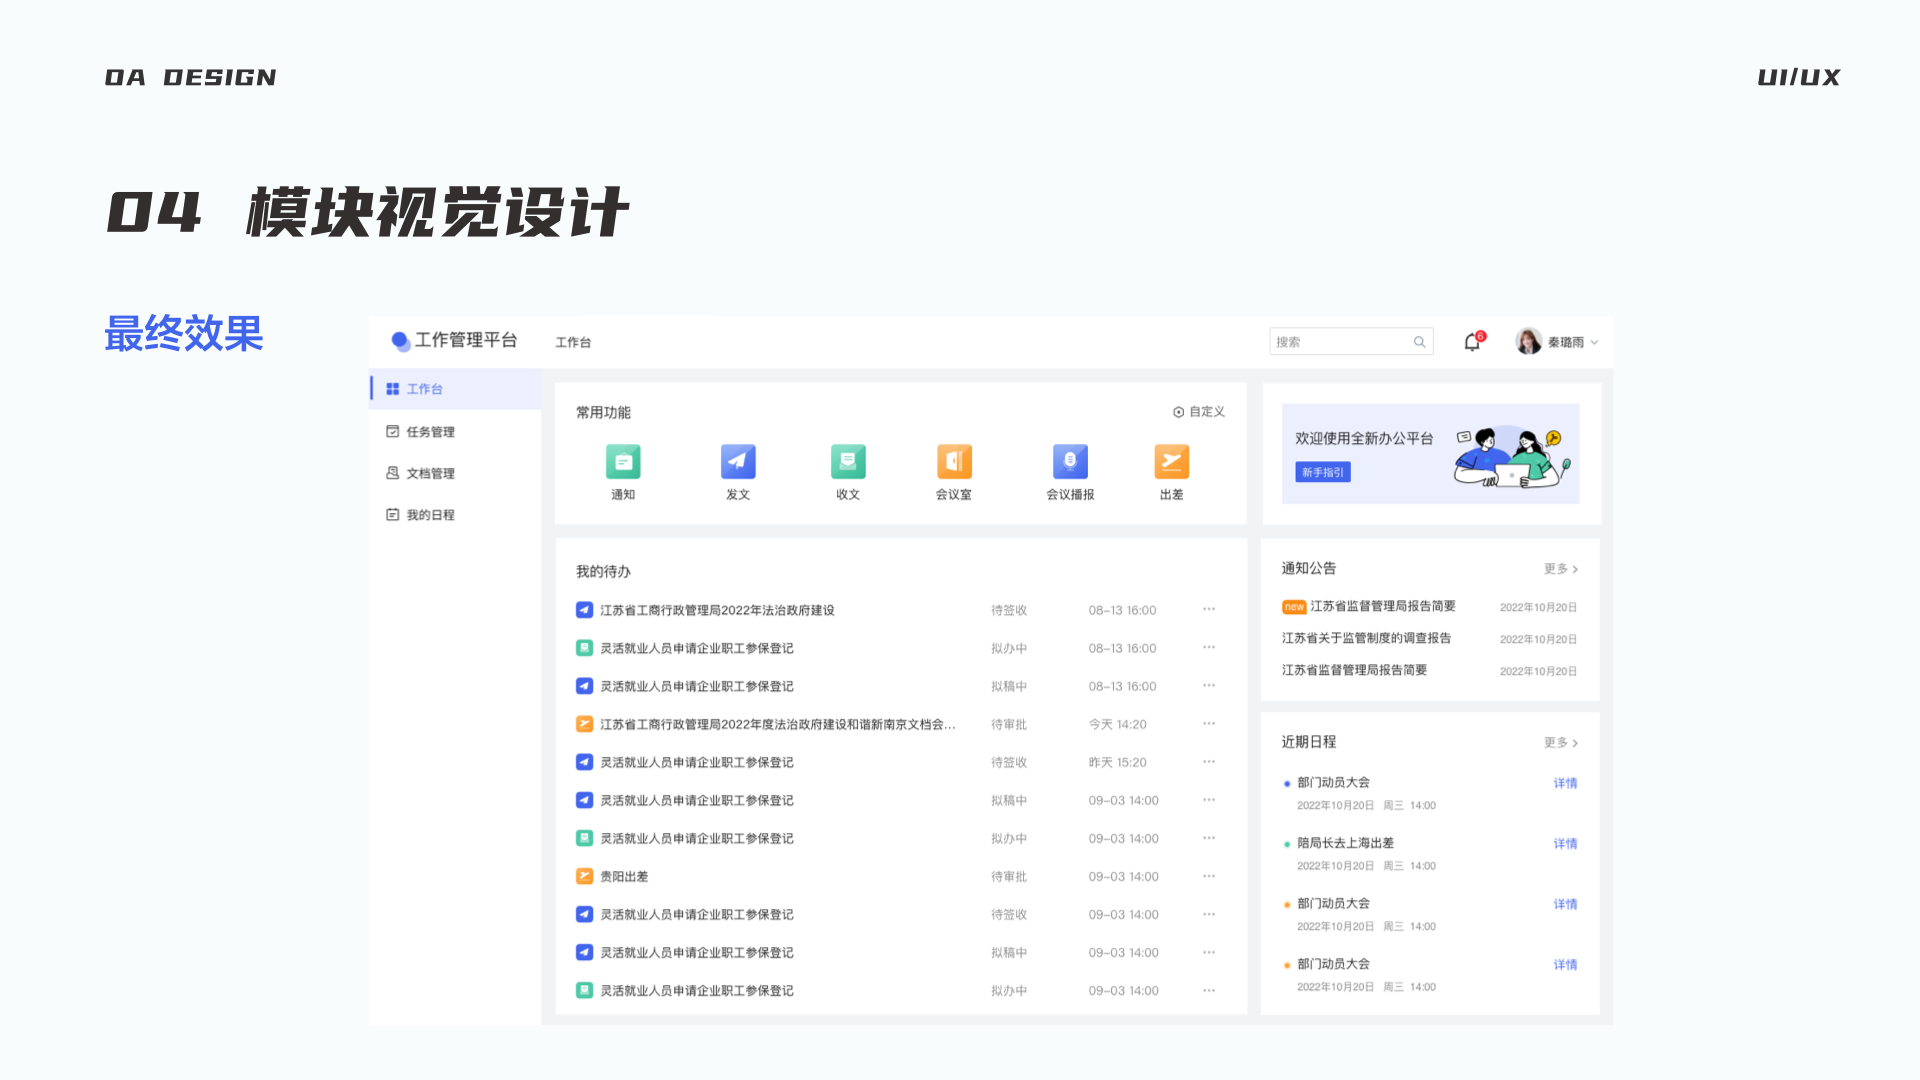Click the 出差 application icon
1920x1080 pixels.
(1171, 461)
